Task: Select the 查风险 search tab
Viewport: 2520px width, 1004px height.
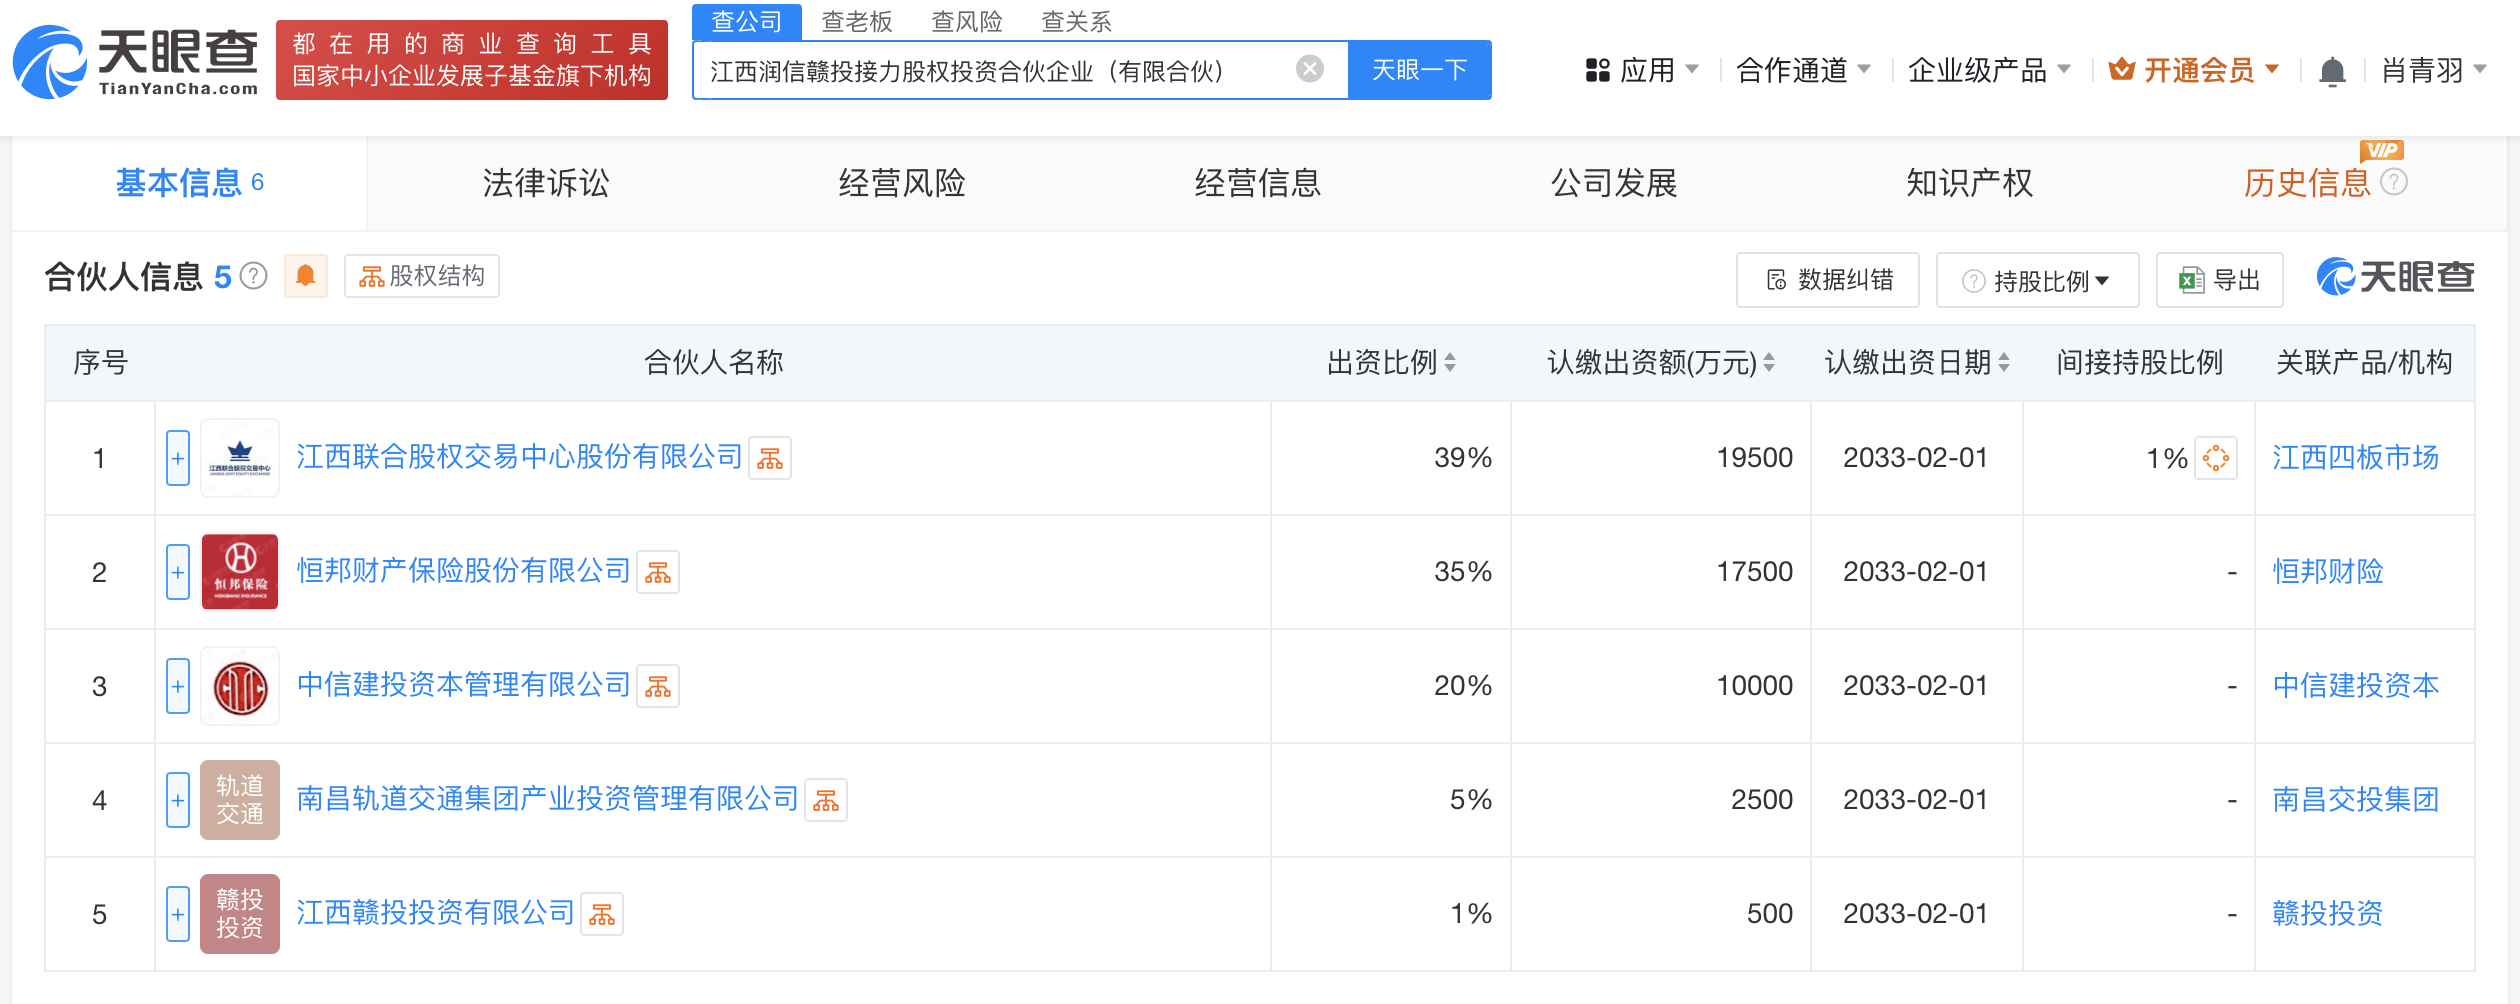Action: 966,21
